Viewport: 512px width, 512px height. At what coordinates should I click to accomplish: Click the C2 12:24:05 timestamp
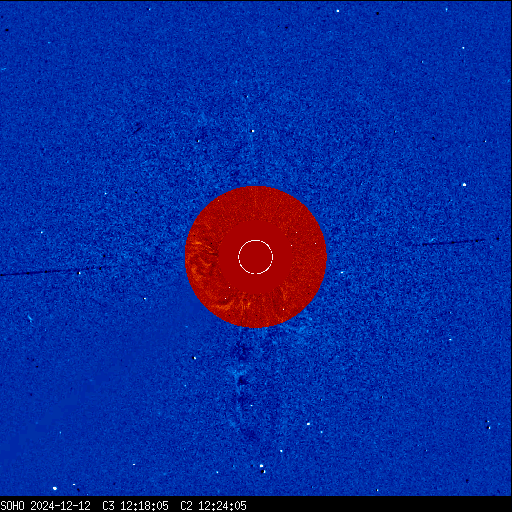point(213,506)
